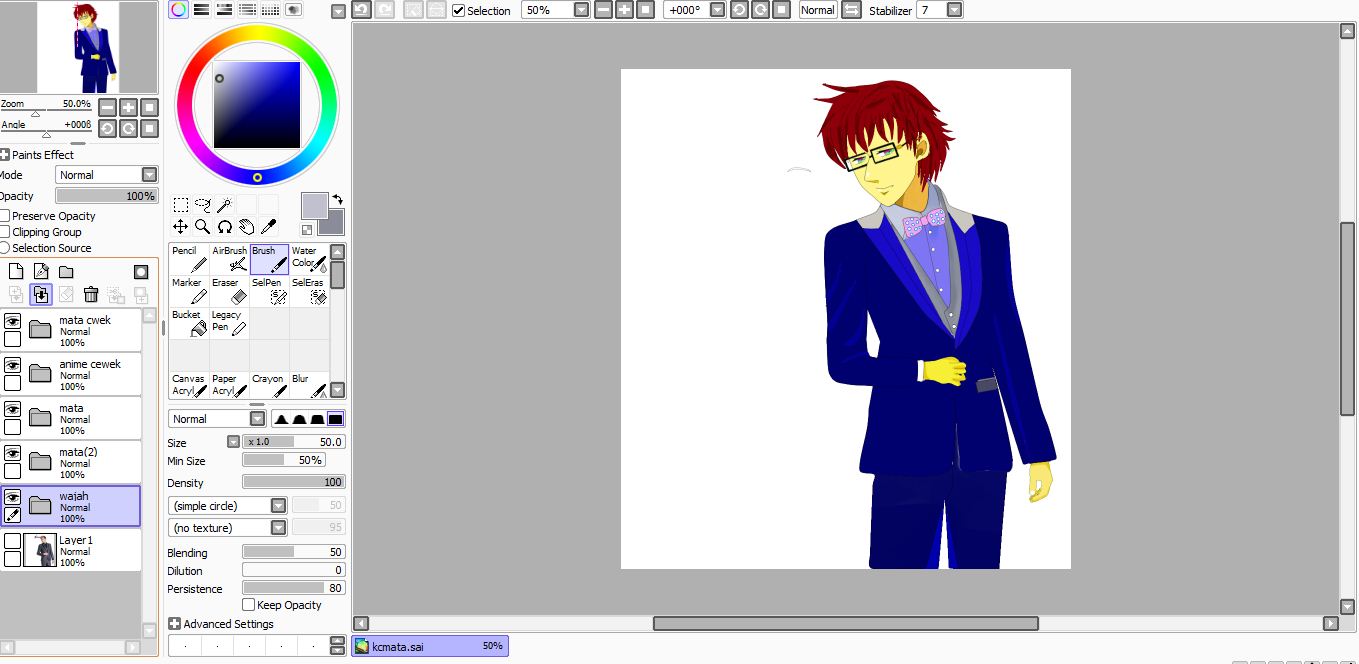Hide the 'mata(2)' layer folder
1359x664 pixels.
(x=12, y=453)
